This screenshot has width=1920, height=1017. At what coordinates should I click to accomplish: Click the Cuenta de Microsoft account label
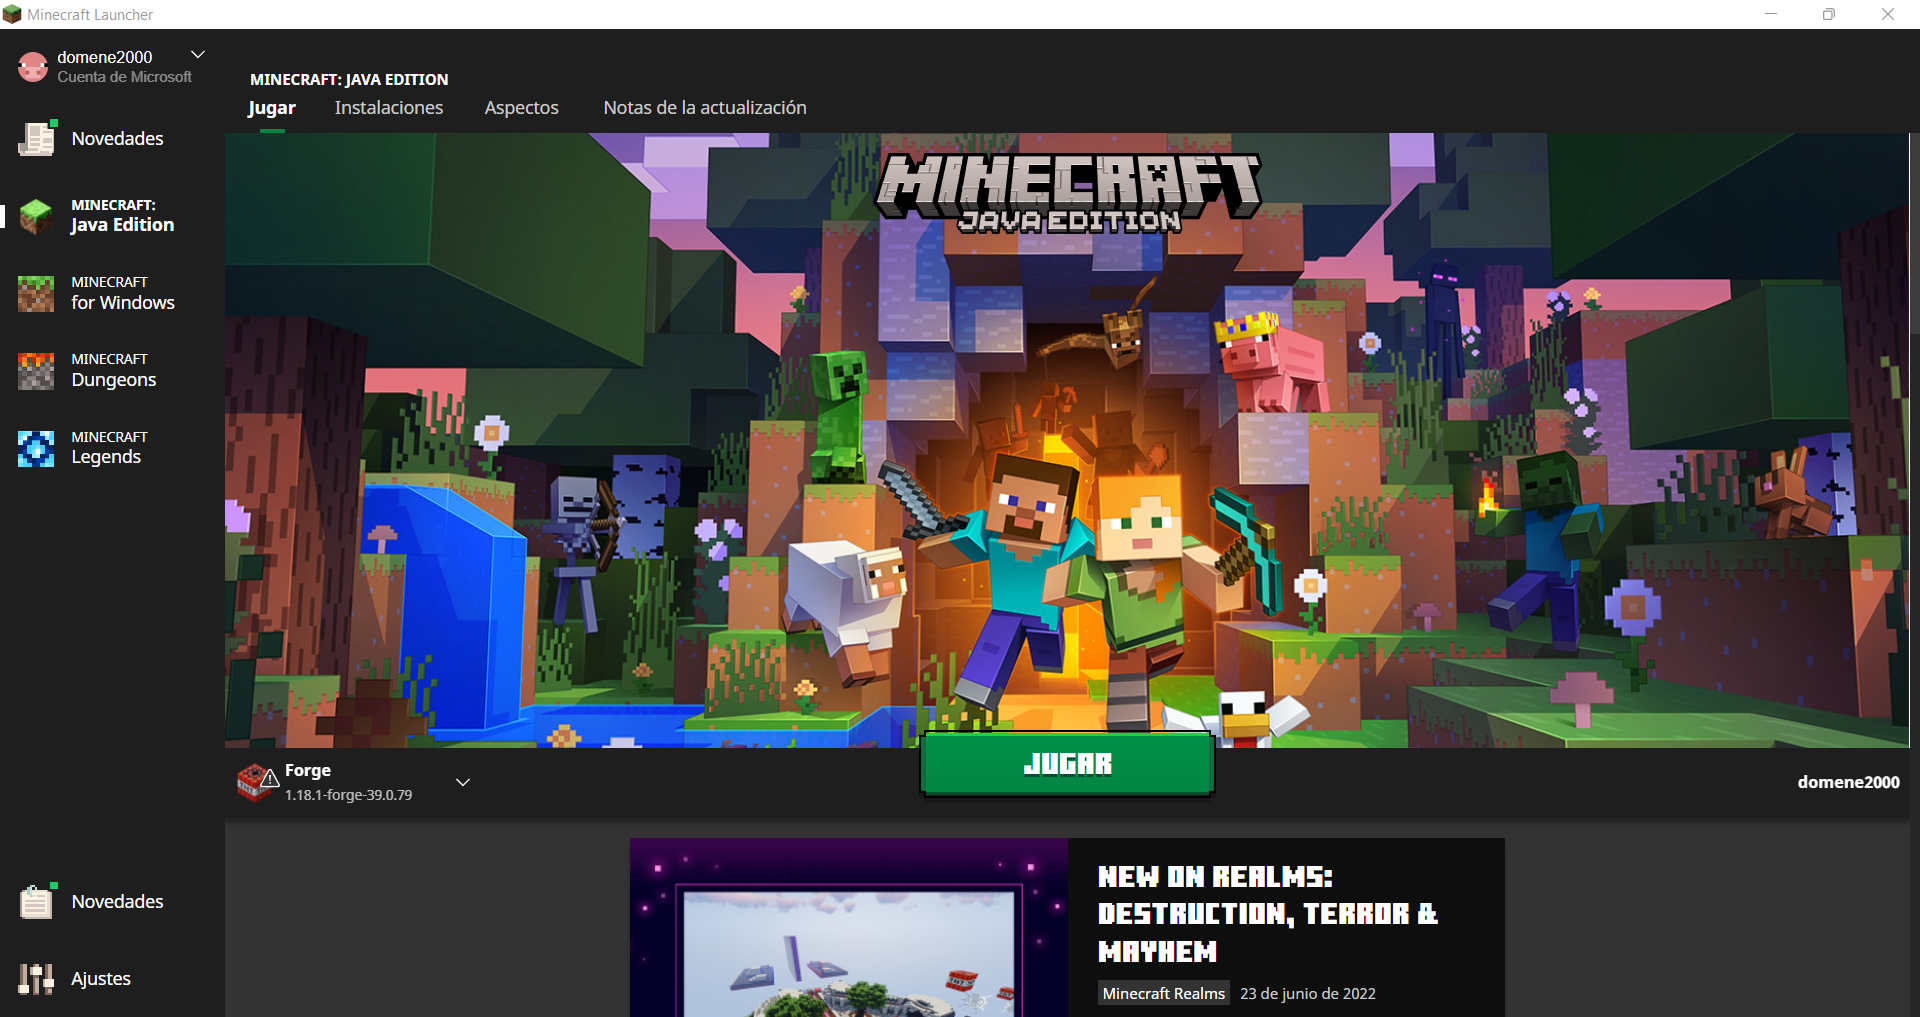pyautogui.click(x=125, y=77)
